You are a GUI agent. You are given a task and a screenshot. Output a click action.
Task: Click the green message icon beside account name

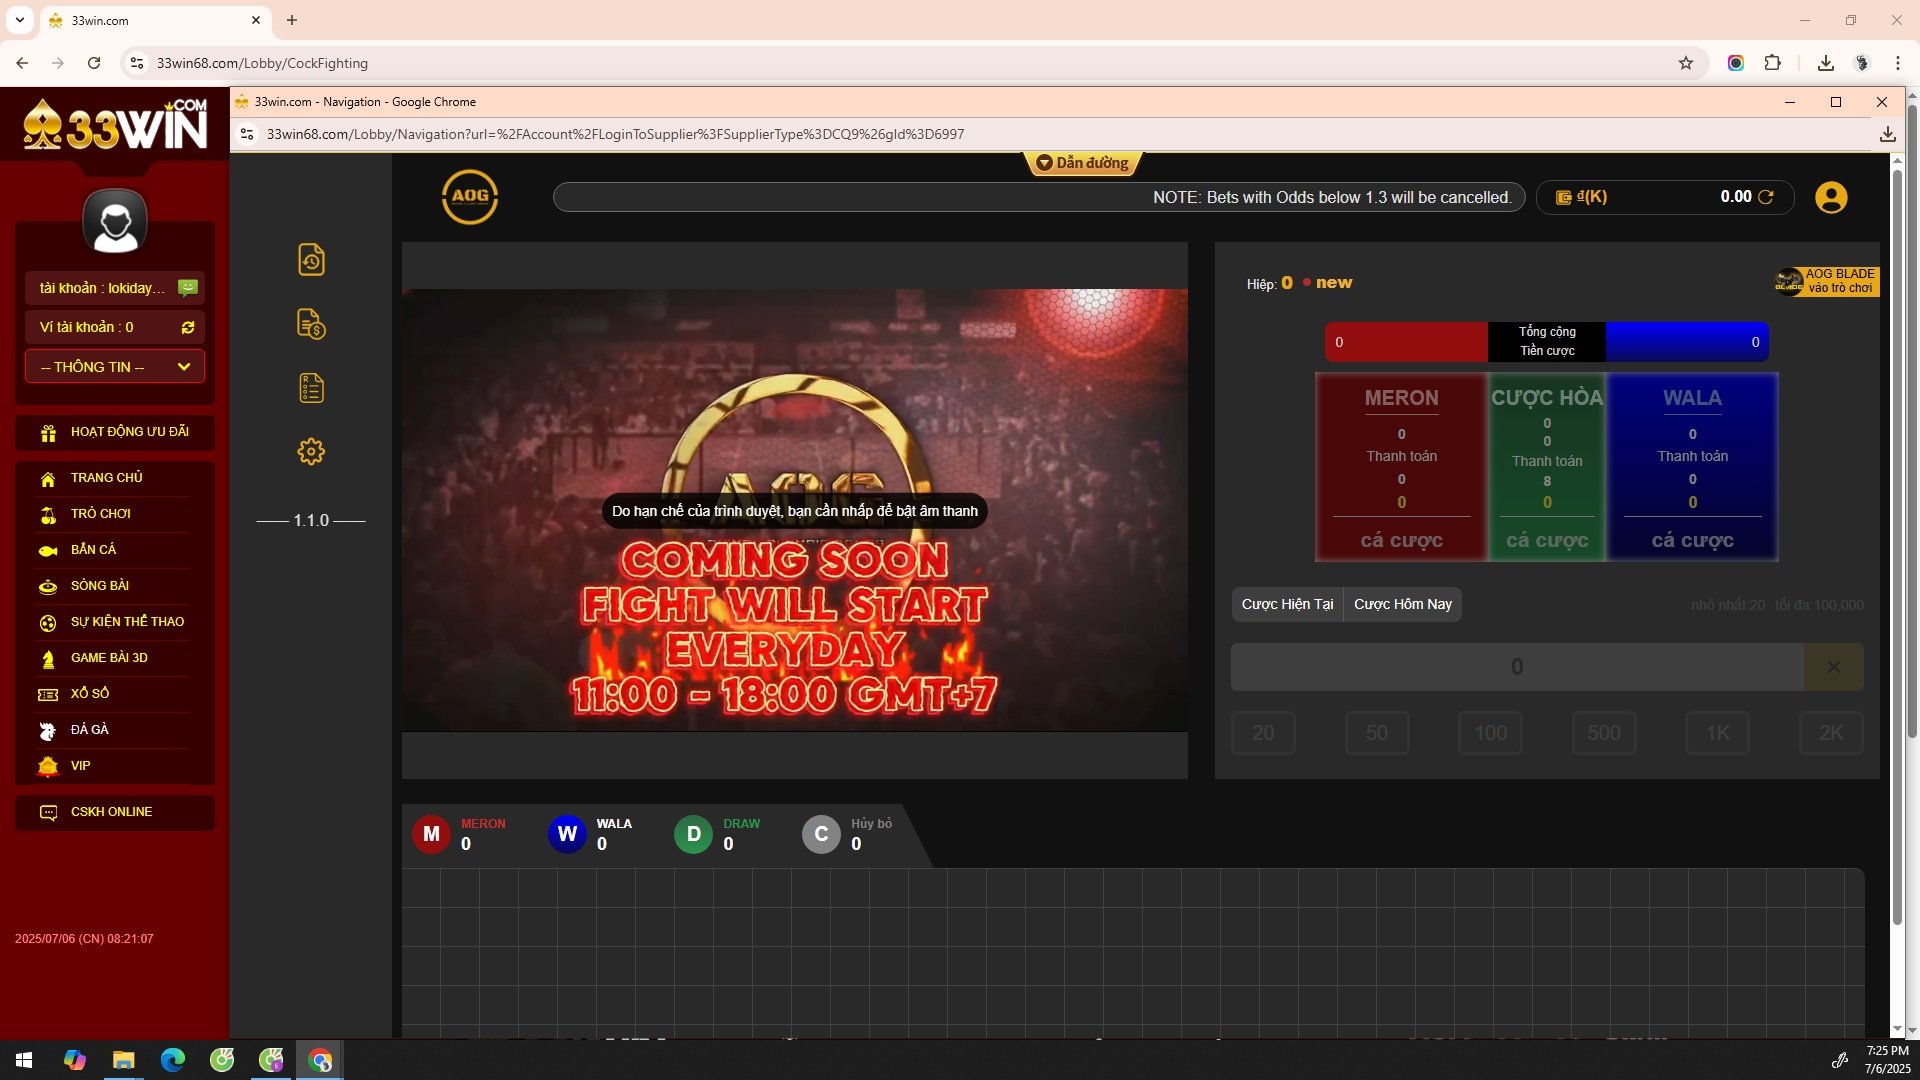click(187, 288)
